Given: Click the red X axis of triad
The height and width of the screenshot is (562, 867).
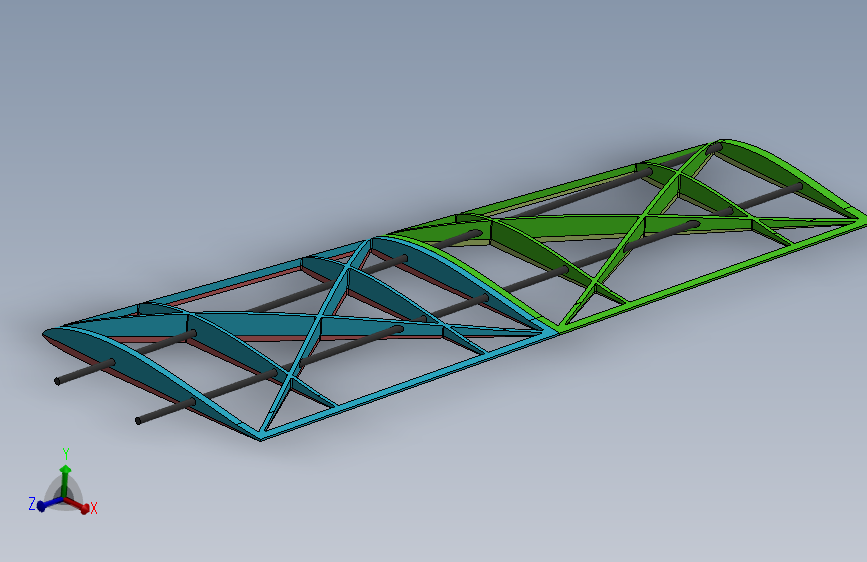Looking at the screenshot, I should [78, 504].
